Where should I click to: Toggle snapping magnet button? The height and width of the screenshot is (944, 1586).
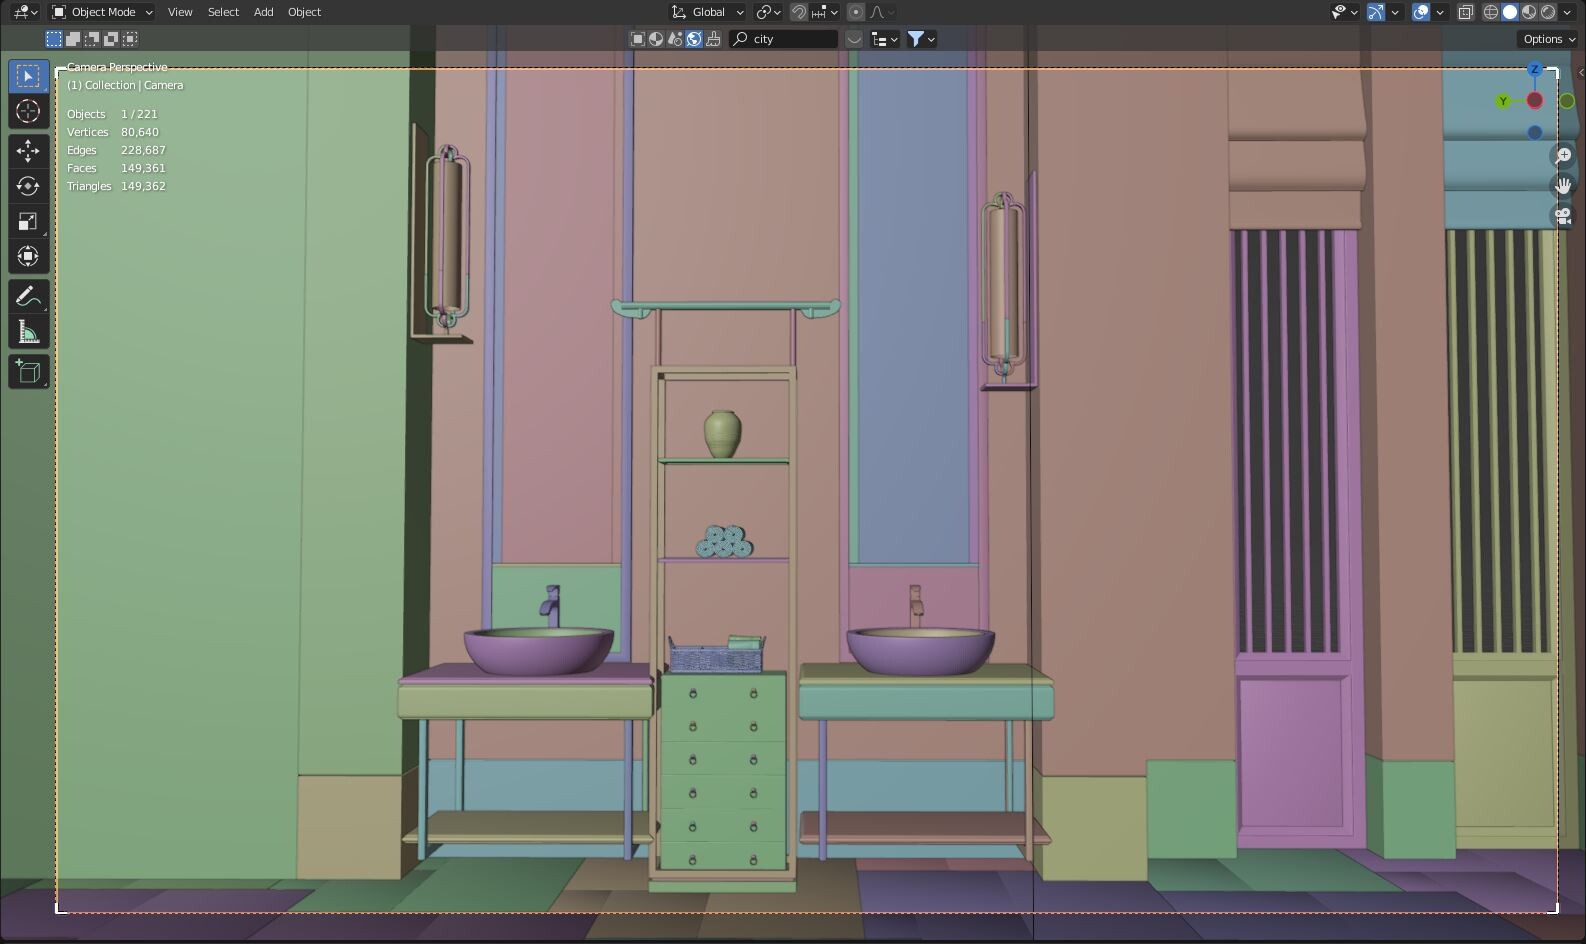coord(799,12)
